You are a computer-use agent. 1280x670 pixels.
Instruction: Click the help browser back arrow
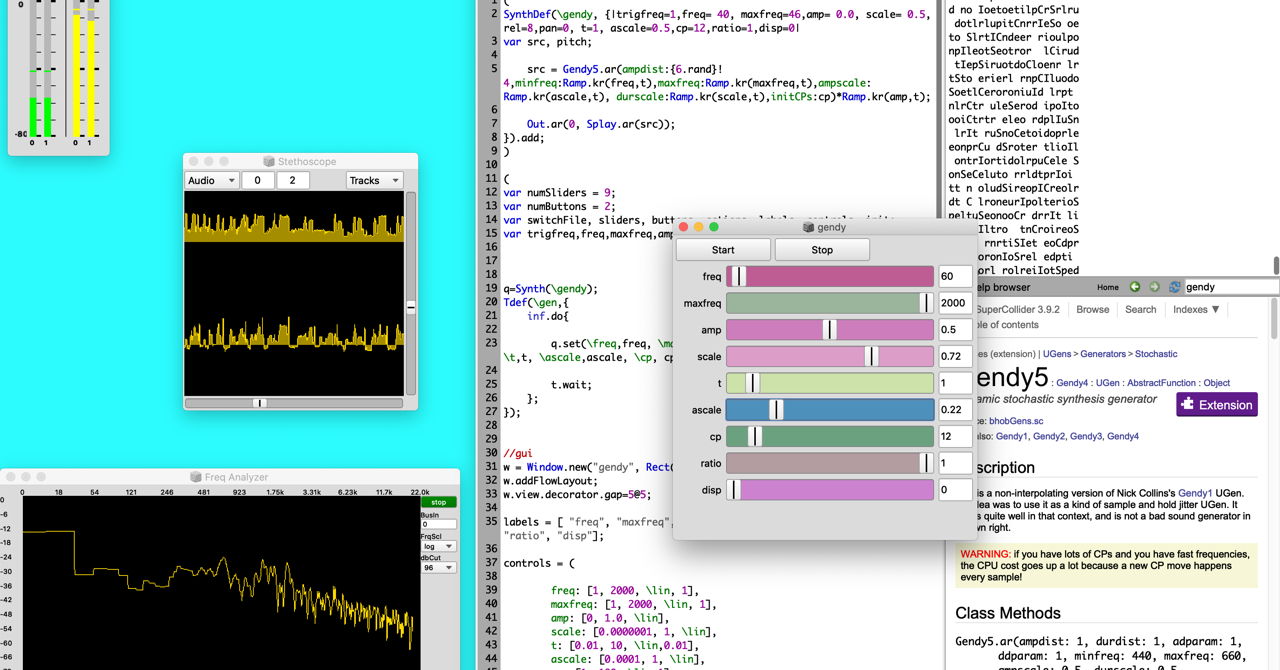[x=1135, y=287]
